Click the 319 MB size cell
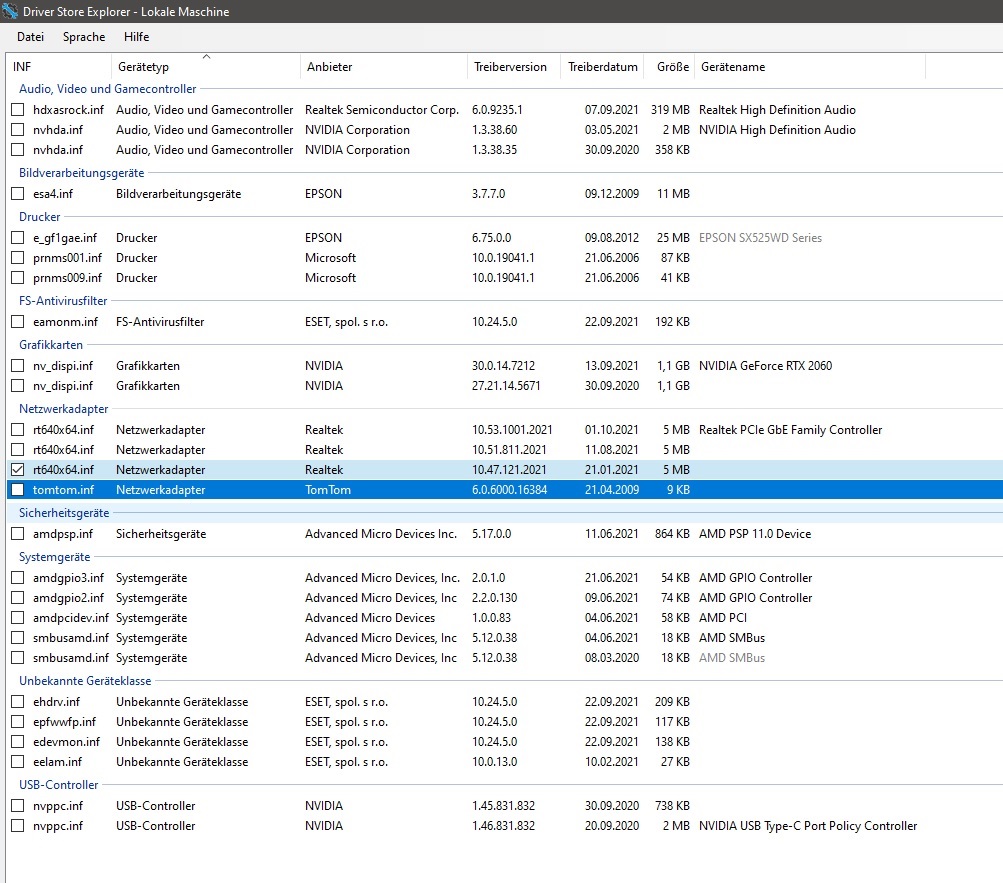 pyautogui.click(x=670, y=110)
